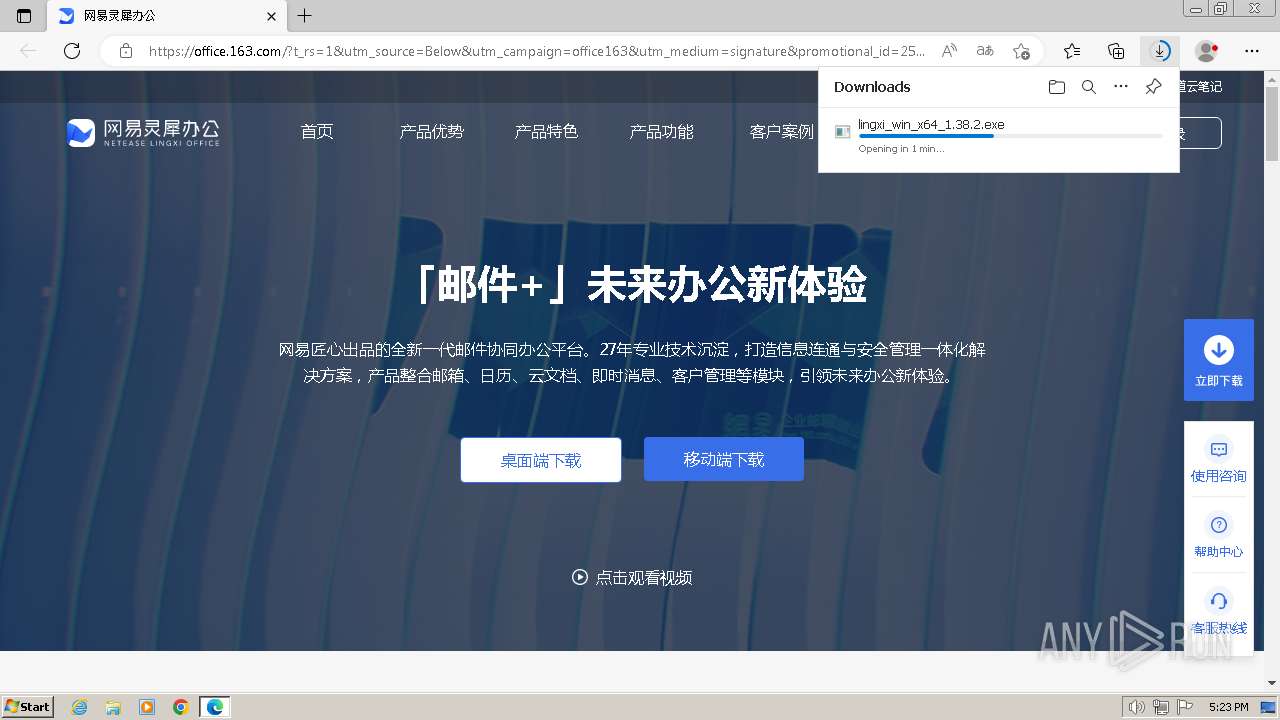Open the Favorites list

coord(1072,51)
